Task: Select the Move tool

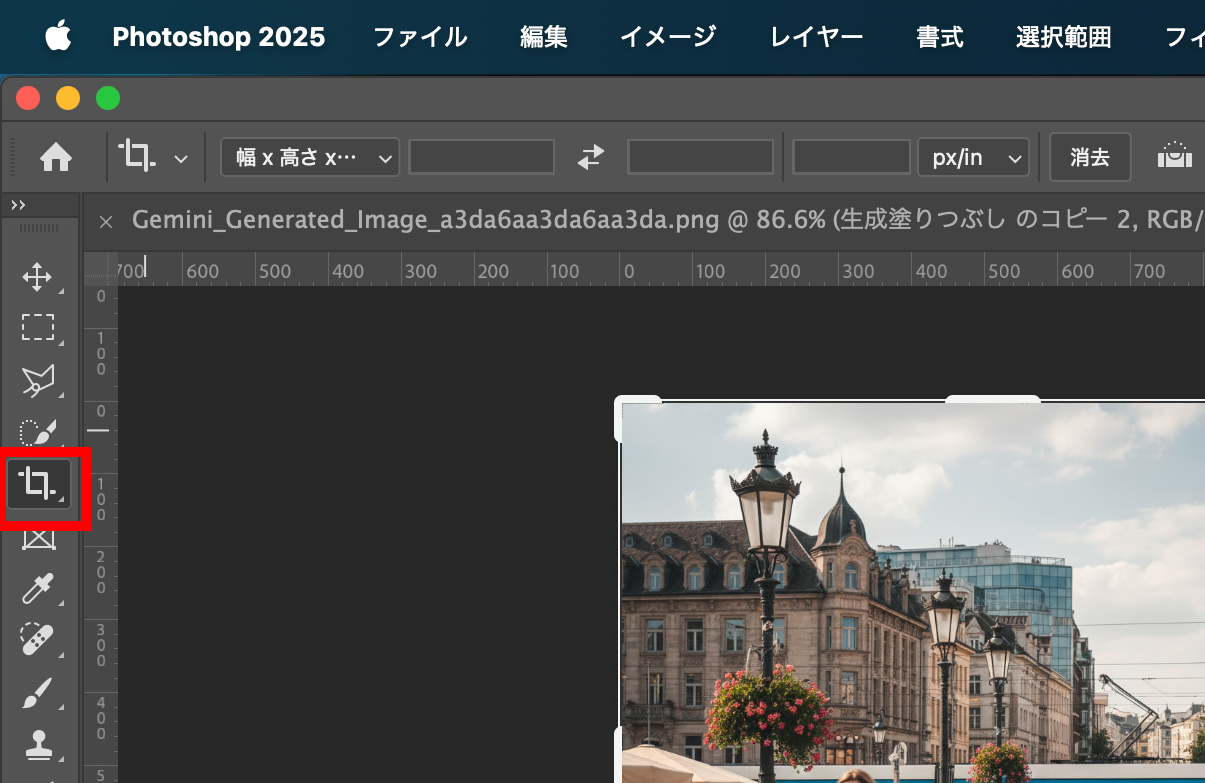Action: [x=38, y=278]
